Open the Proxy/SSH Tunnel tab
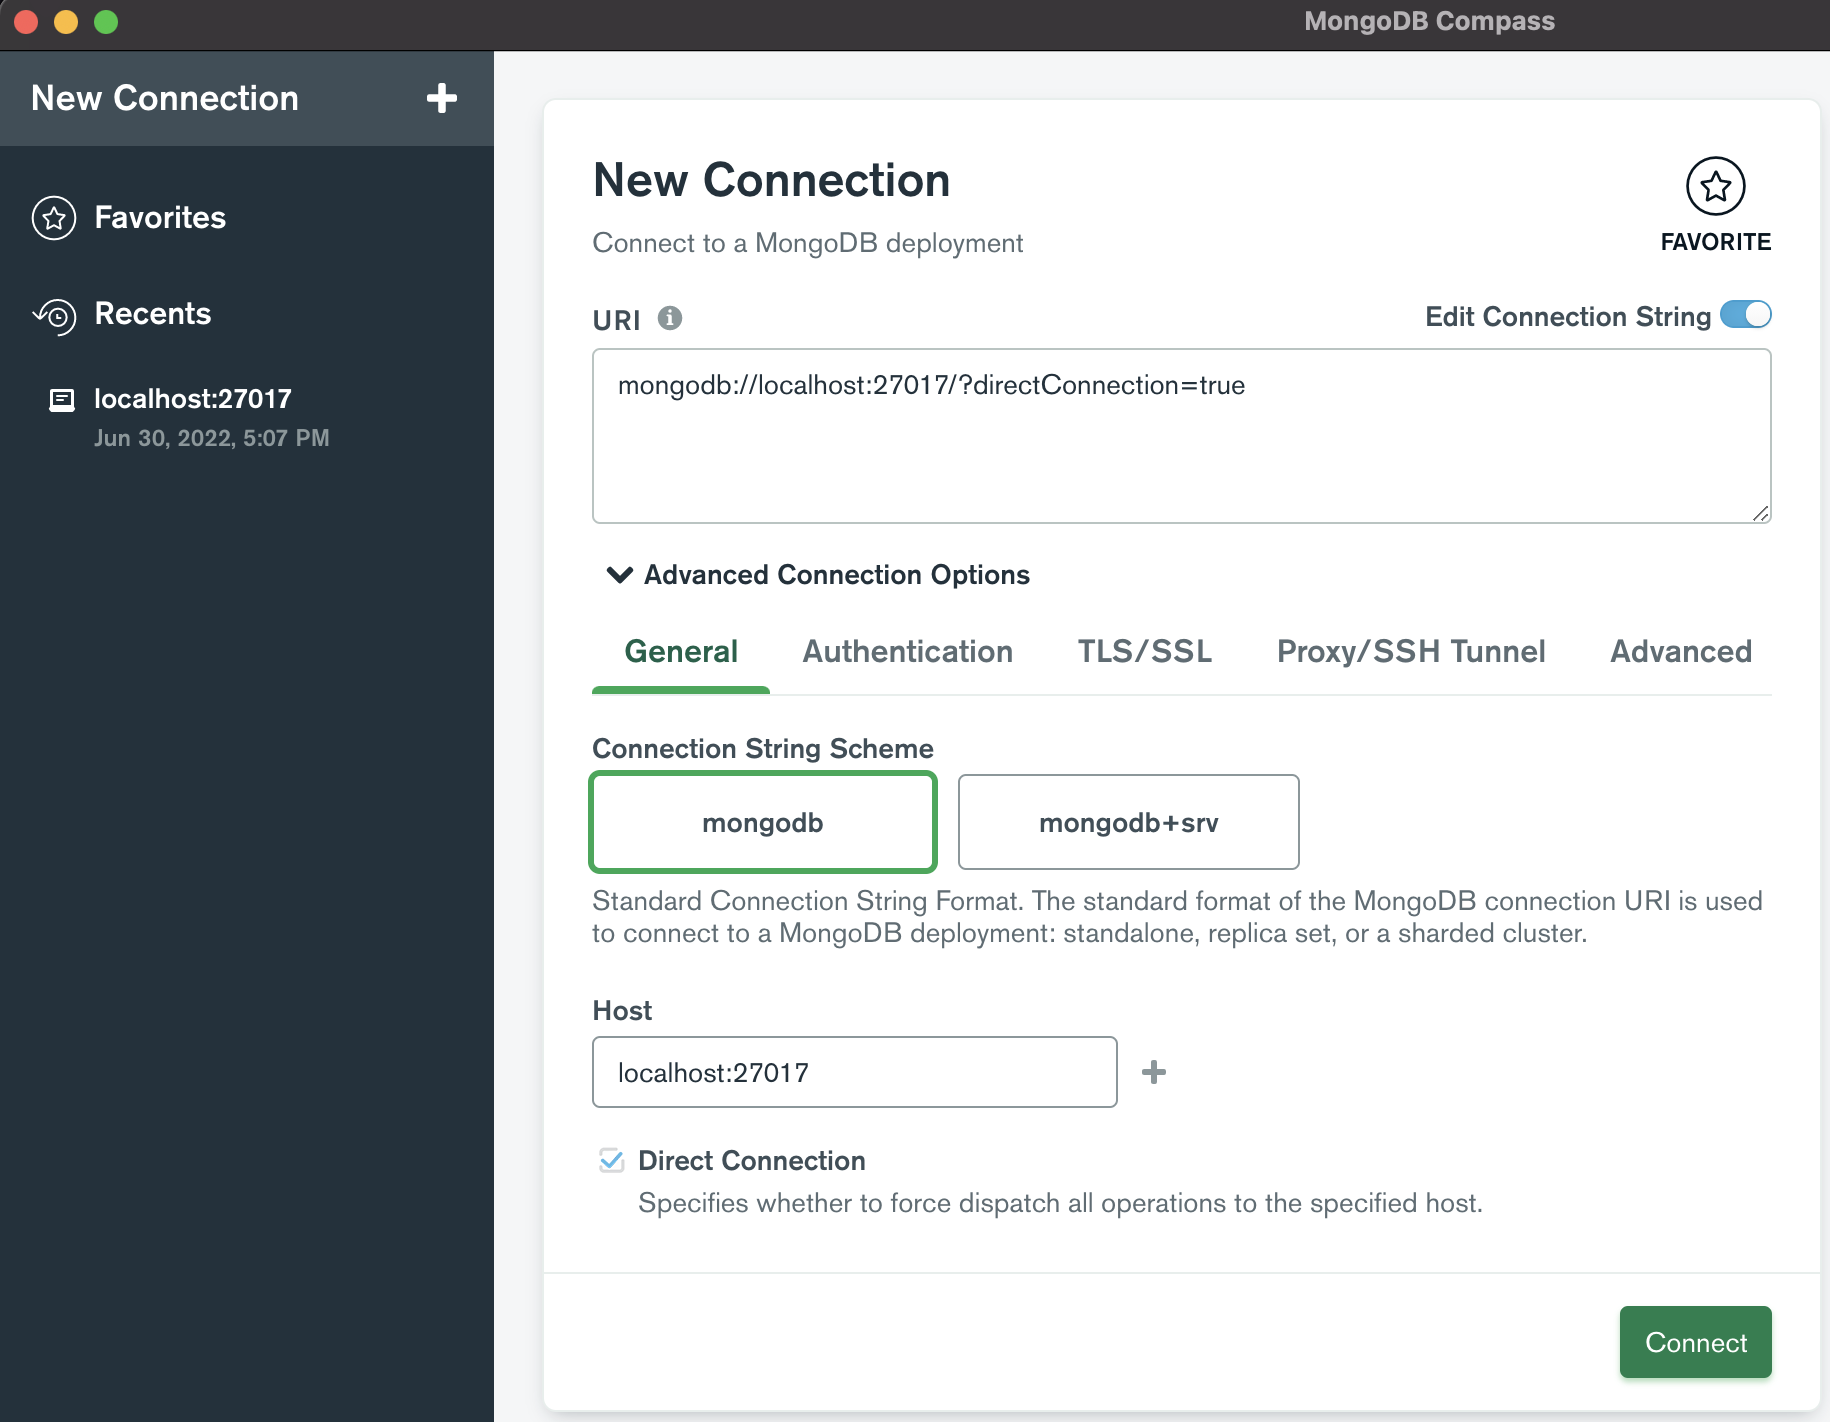This screenshot has height=1422, width=1830. [1411, 652]
